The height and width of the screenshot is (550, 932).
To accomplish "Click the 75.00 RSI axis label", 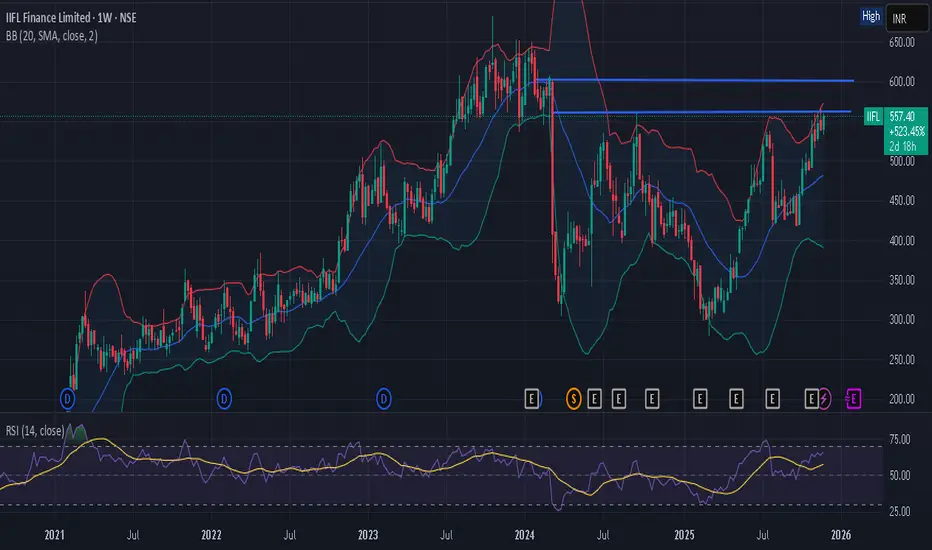I will pyautogui.click(x=899, y=439).
